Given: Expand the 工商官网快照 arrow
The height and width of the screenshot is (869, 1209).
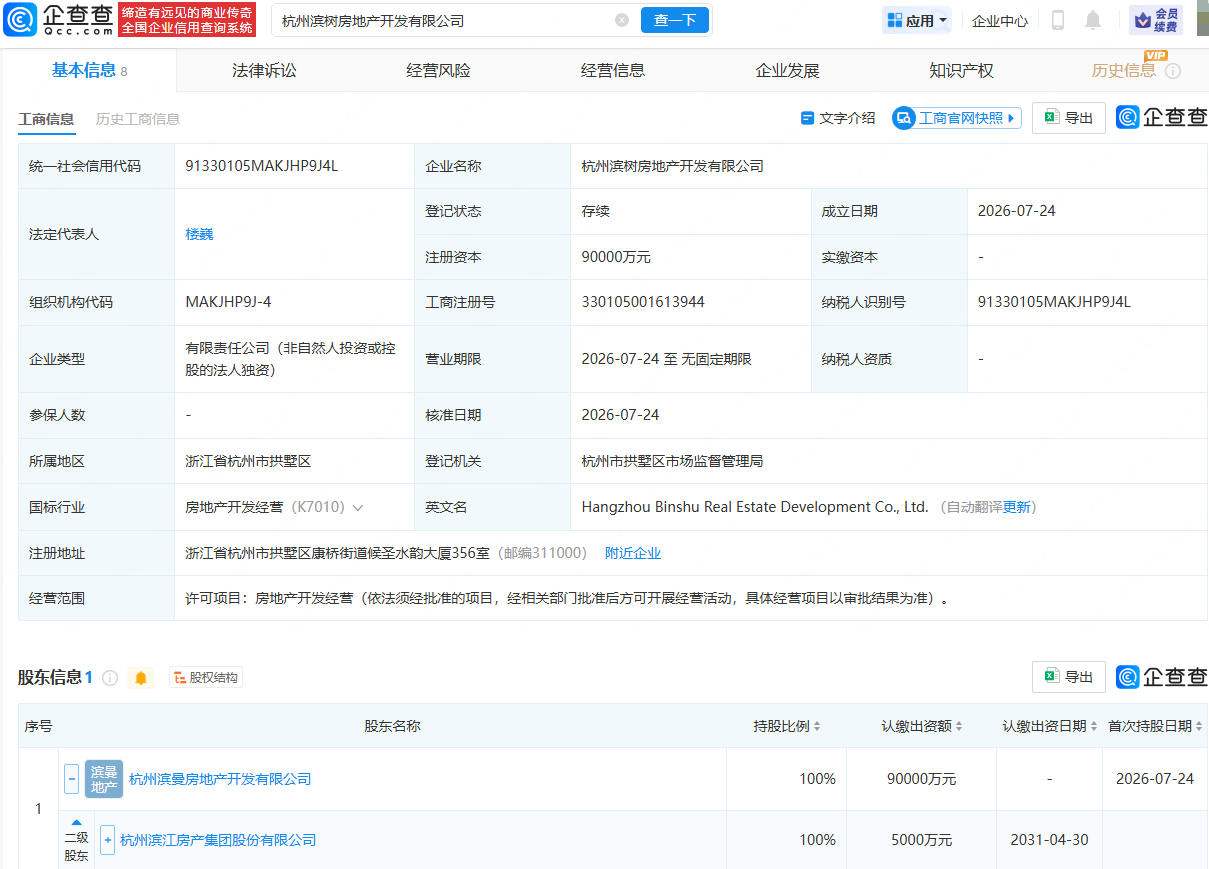Looking at the screenshot, I should click(x=1011, y=118).
